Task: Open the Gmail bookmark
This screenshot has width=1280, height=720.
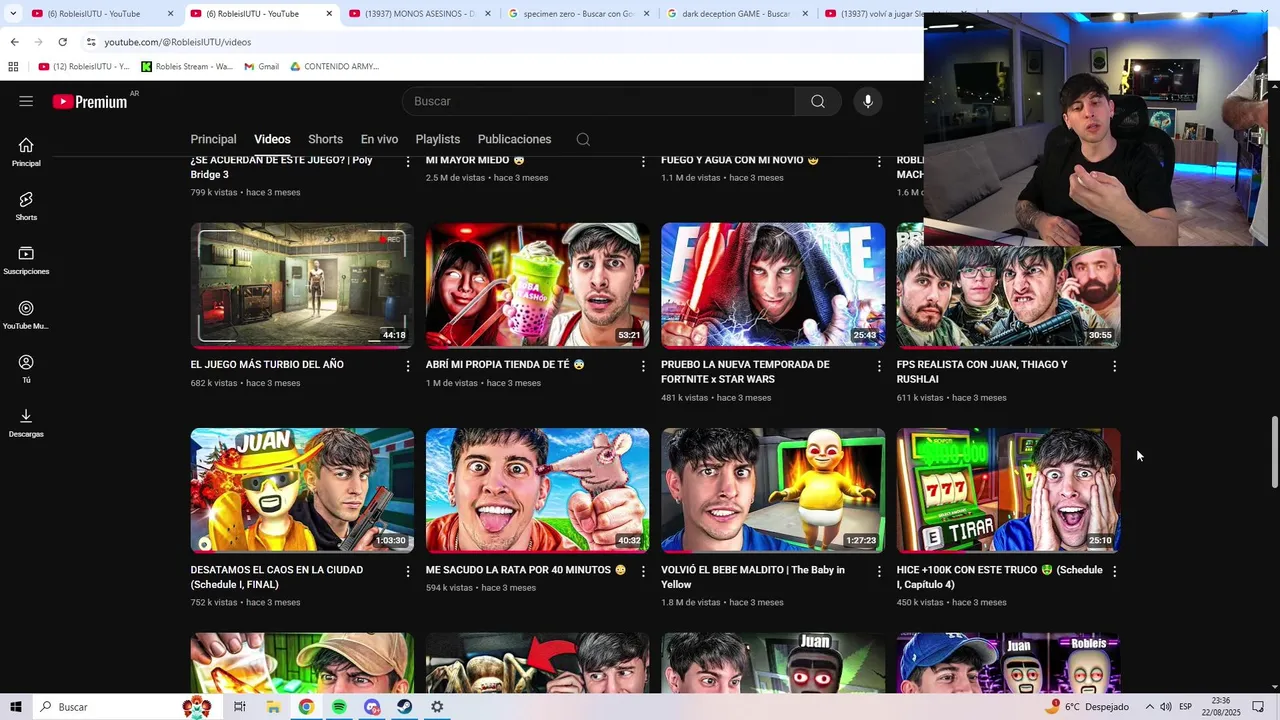Action: [x=262, y=66]
